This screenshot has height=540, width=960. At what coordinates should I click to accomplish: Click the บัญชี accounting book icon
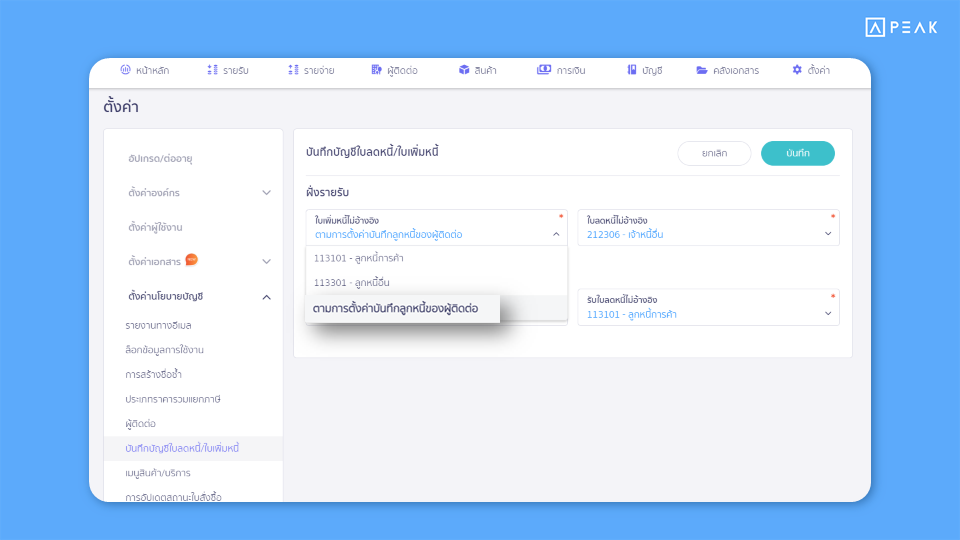click(x=632, y=70)
